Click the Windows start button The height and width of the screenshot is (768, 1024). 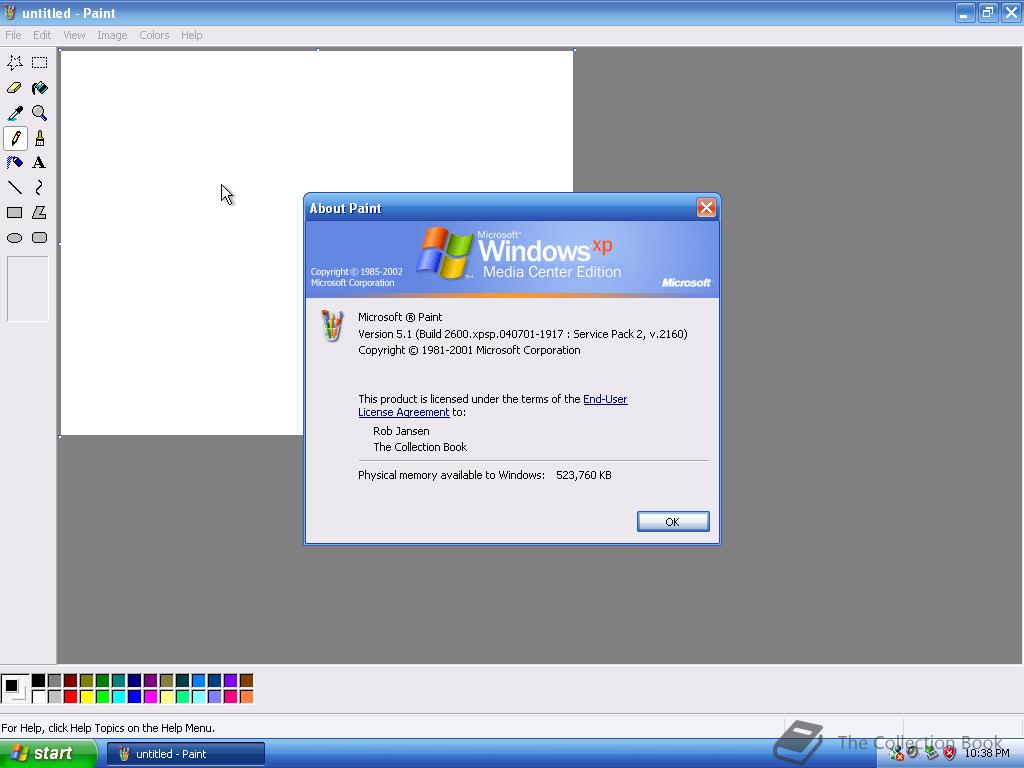(x=48, y=754)
